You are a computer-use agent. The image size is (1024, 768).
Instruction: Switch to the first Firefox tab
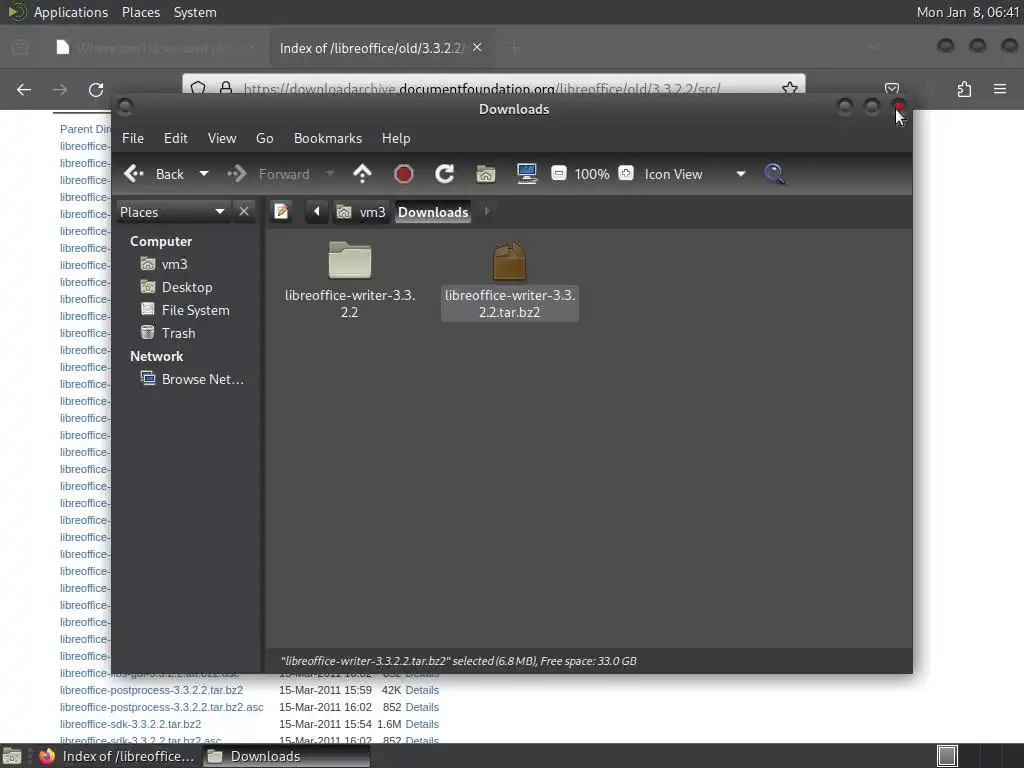tap(157, 48)
